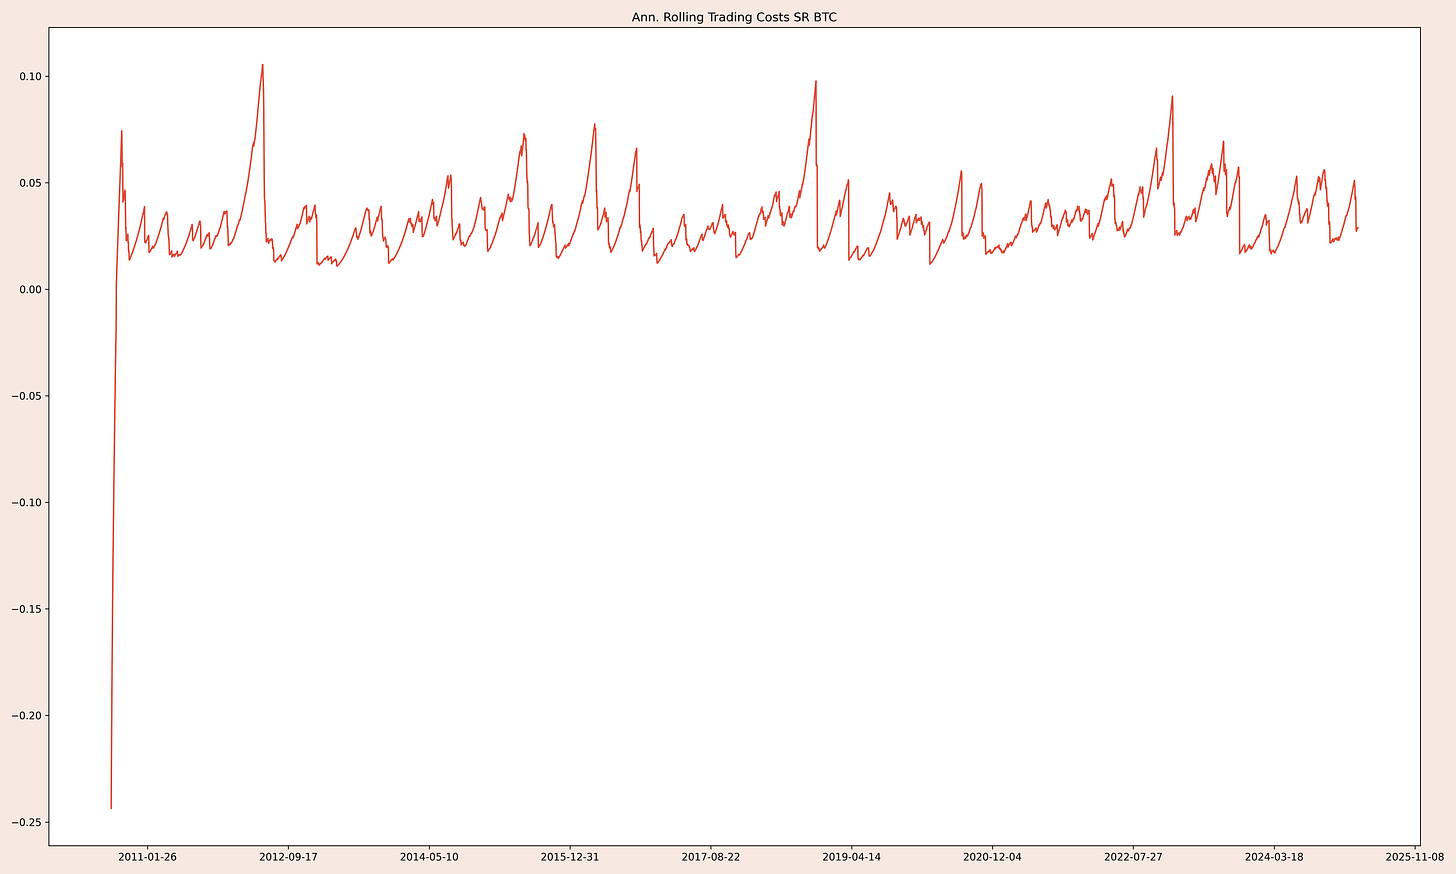Screen dimensions: 1456x874
Task: Click the chart title 'Ann. Rolling Trading Costs SR BTC'
Action: (734, 16)
